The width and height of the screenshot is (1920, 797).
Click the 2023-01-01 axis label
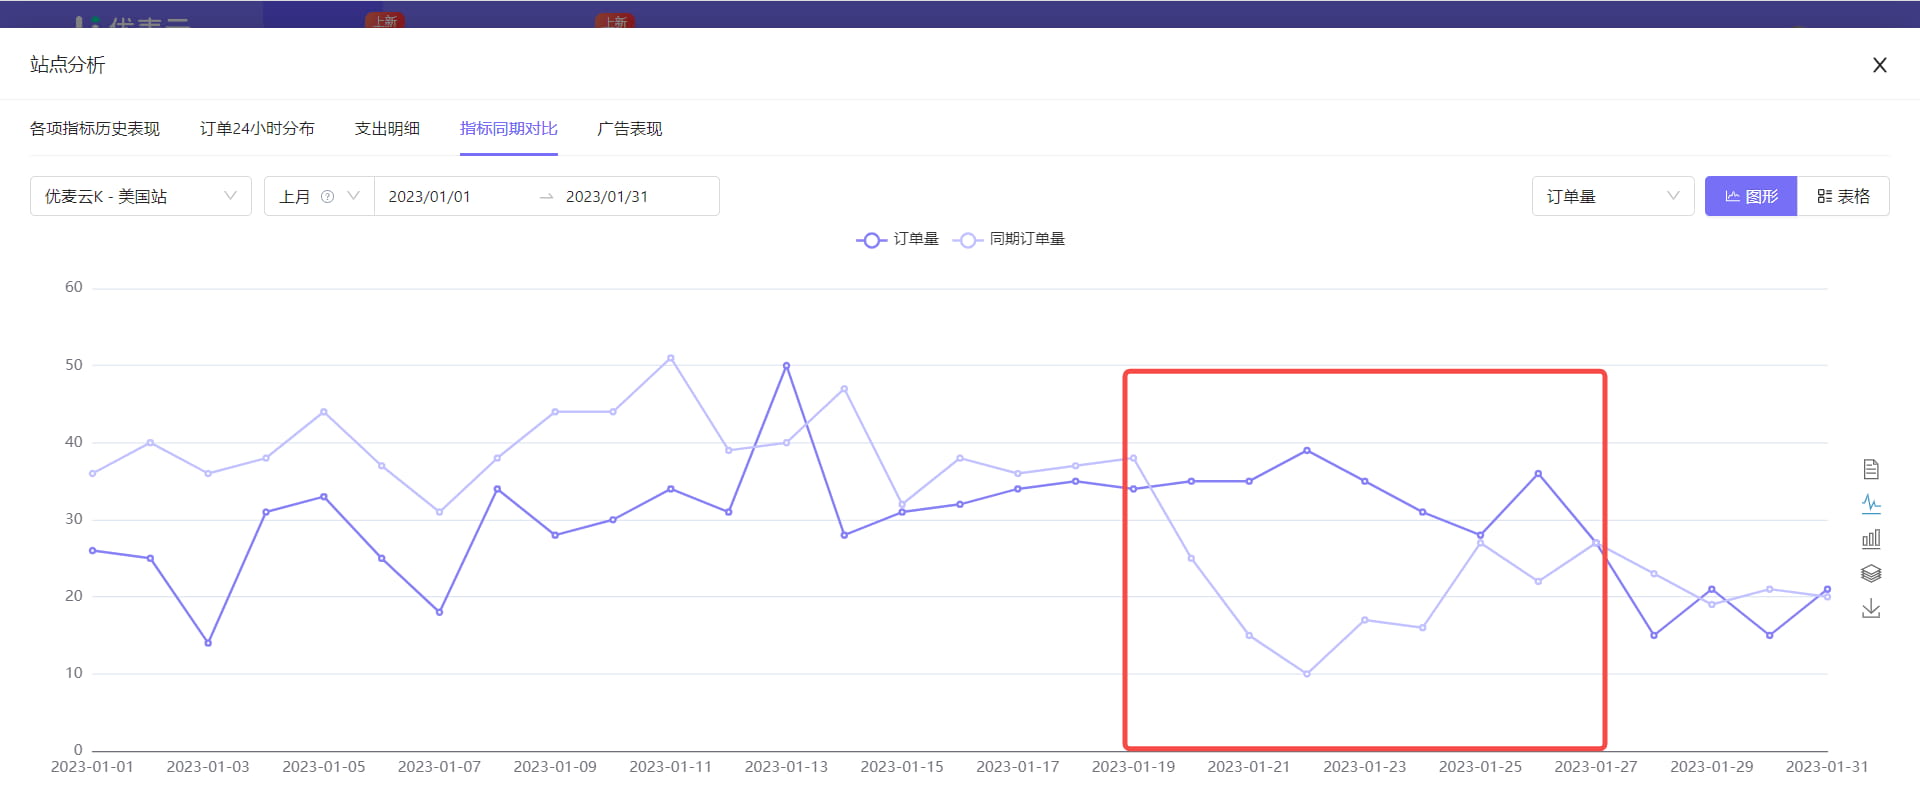[92, 767]
